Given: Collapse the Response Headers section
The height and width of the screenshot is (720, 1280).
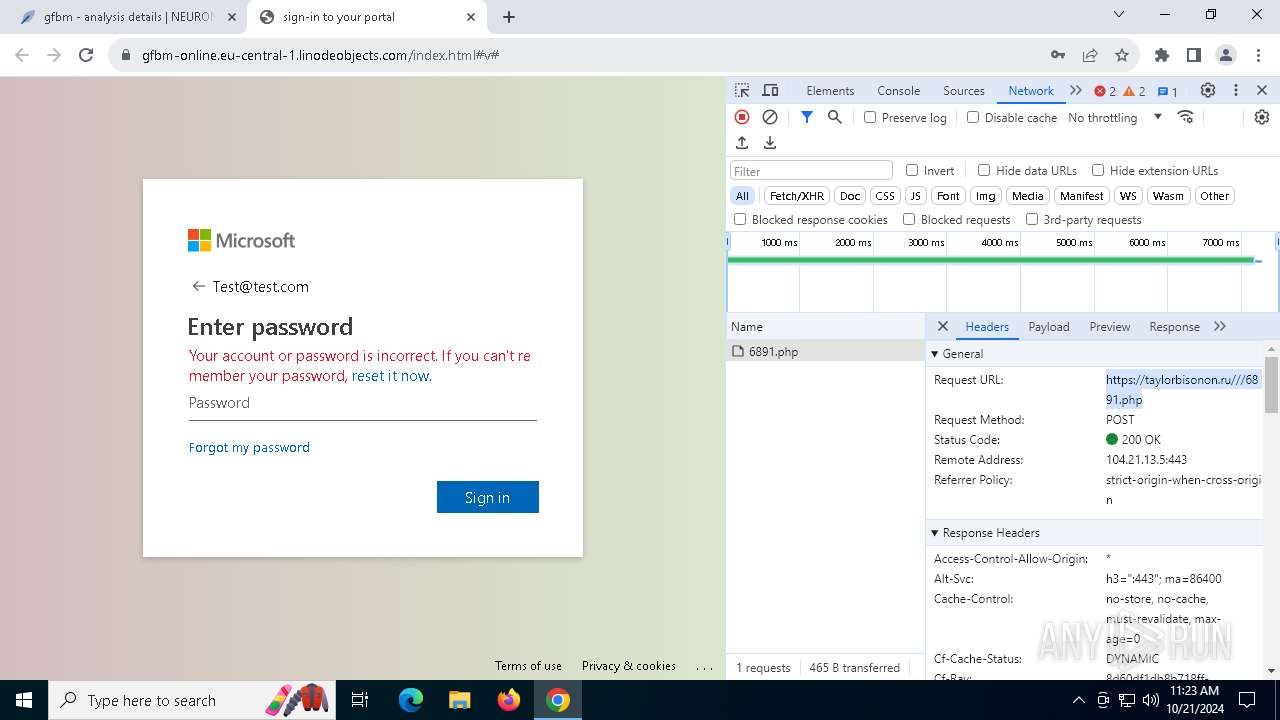Looking at the screenshot, I should (x=935, y=533).
